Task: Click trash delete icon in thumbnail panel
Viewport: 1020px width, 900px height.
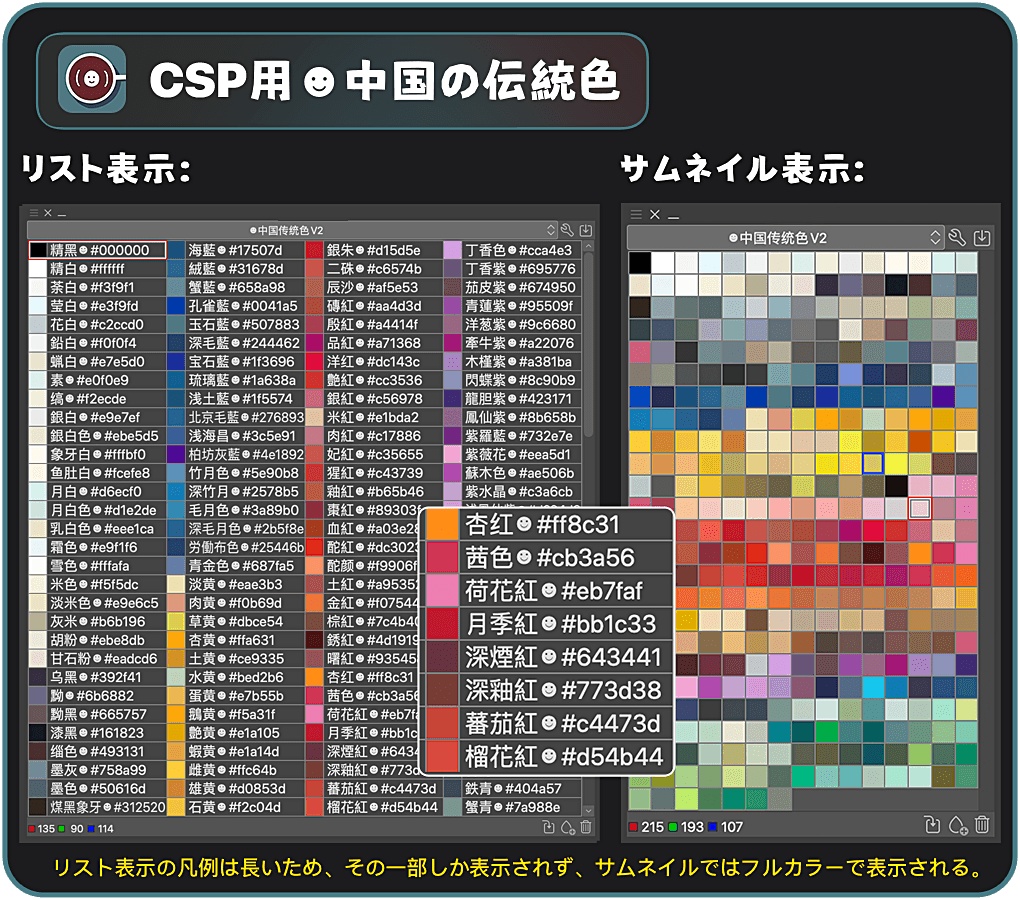Action: 982,825
